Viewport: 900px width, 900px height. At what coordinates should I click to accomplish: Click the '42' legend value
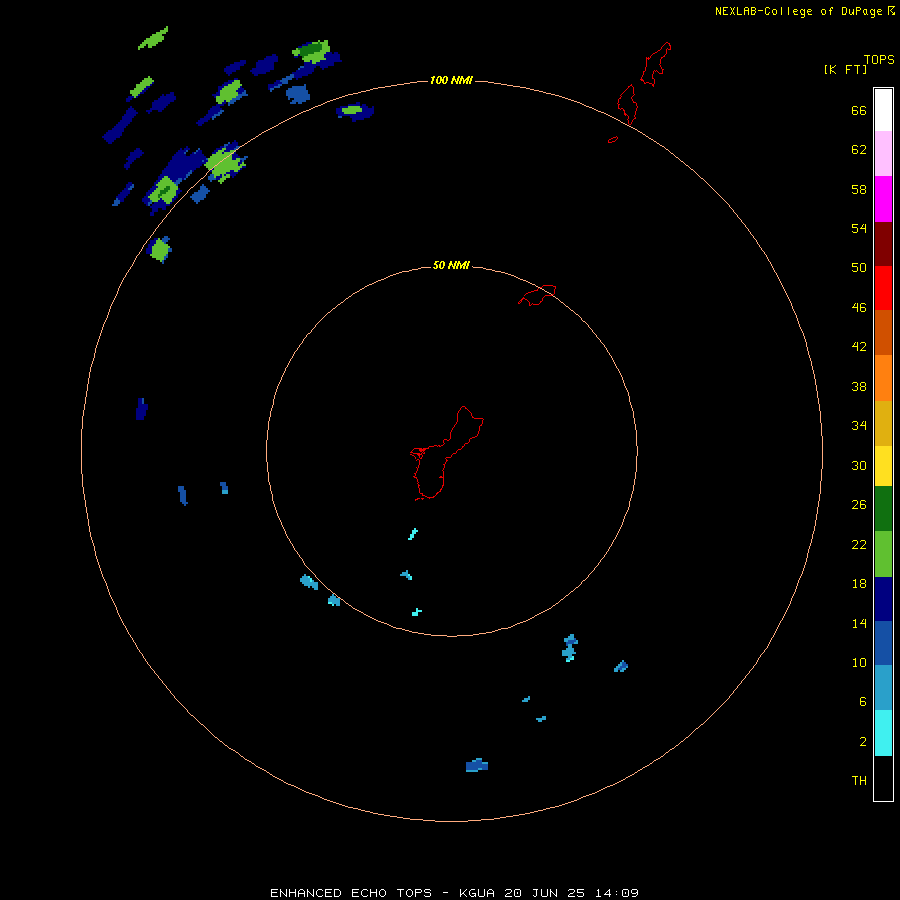[859, 346]
